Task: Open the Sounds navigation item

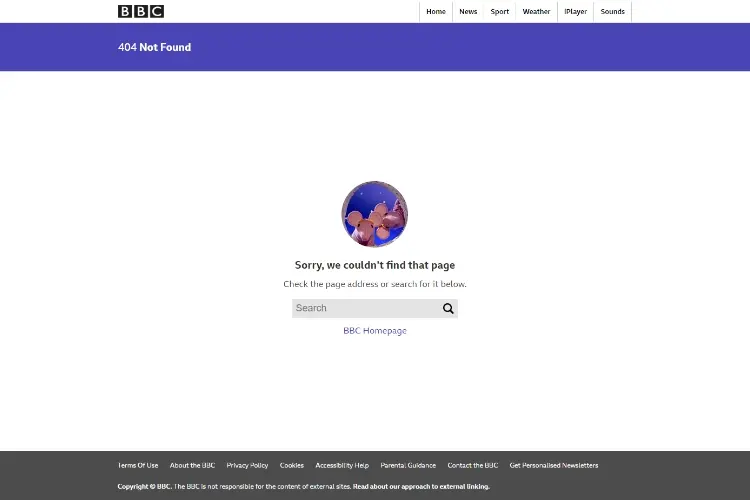Action: [612, 11]
